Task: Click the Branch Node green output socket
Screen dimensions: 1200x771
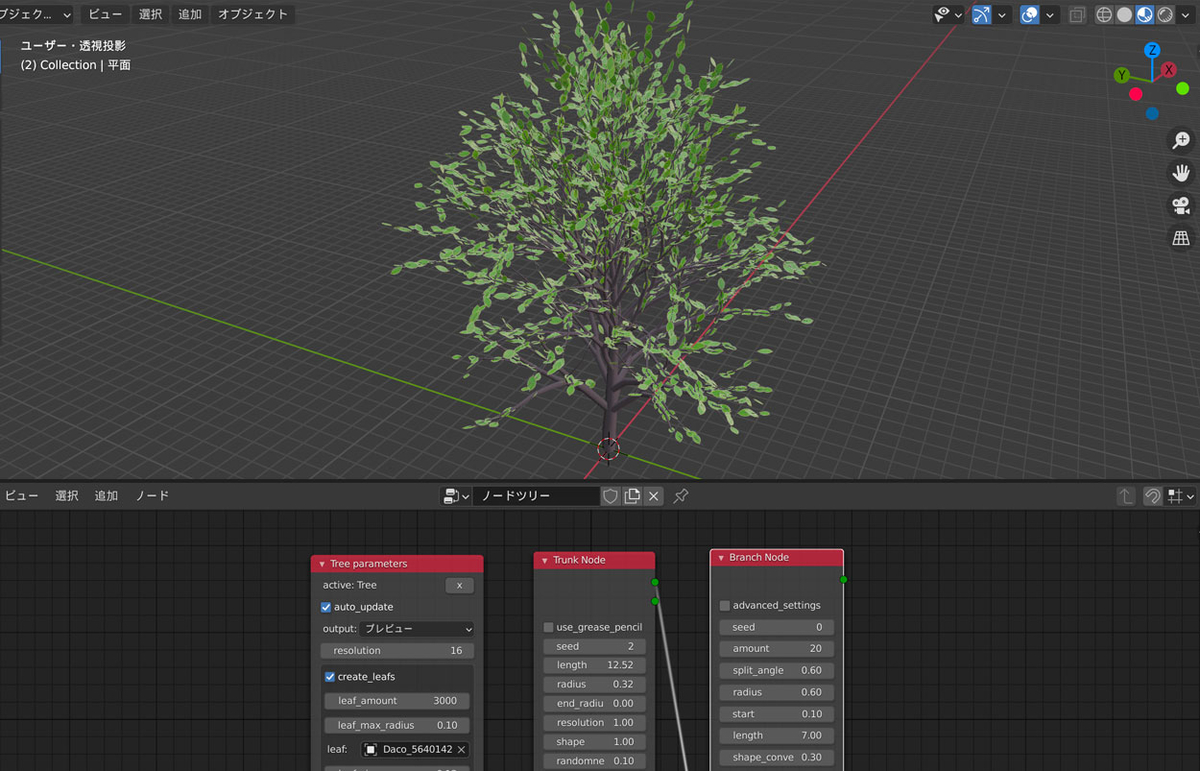Action: (843, 579)
